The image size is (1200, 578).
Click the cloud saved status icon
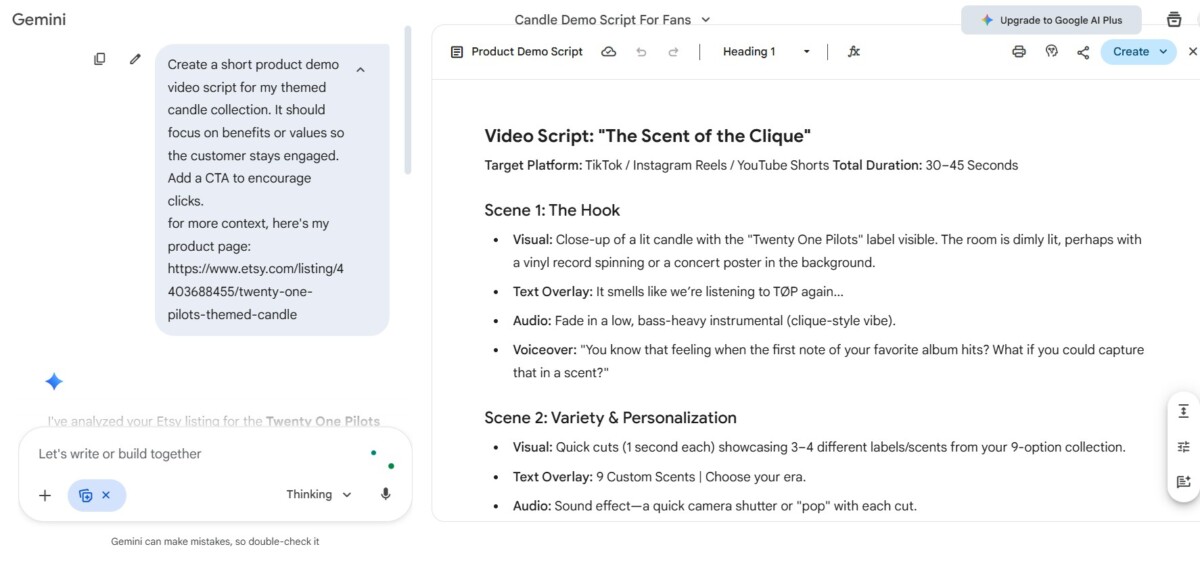pyautogui.click(x=608, y=52)
